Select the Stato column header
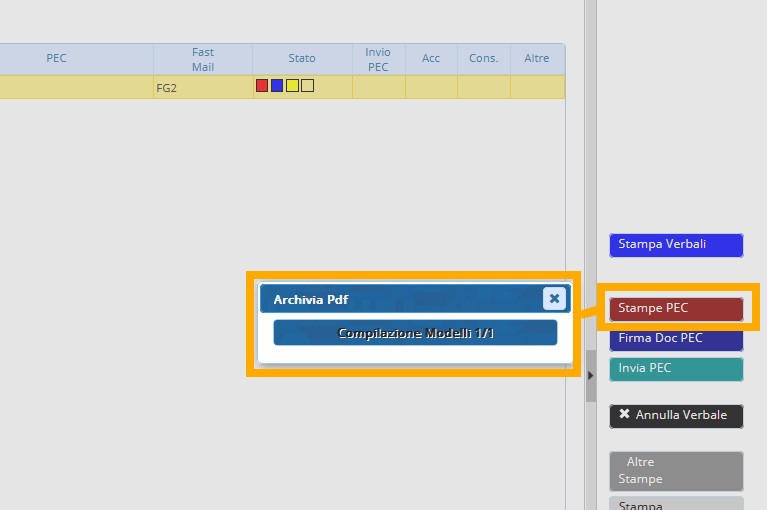 coord(302,58)
